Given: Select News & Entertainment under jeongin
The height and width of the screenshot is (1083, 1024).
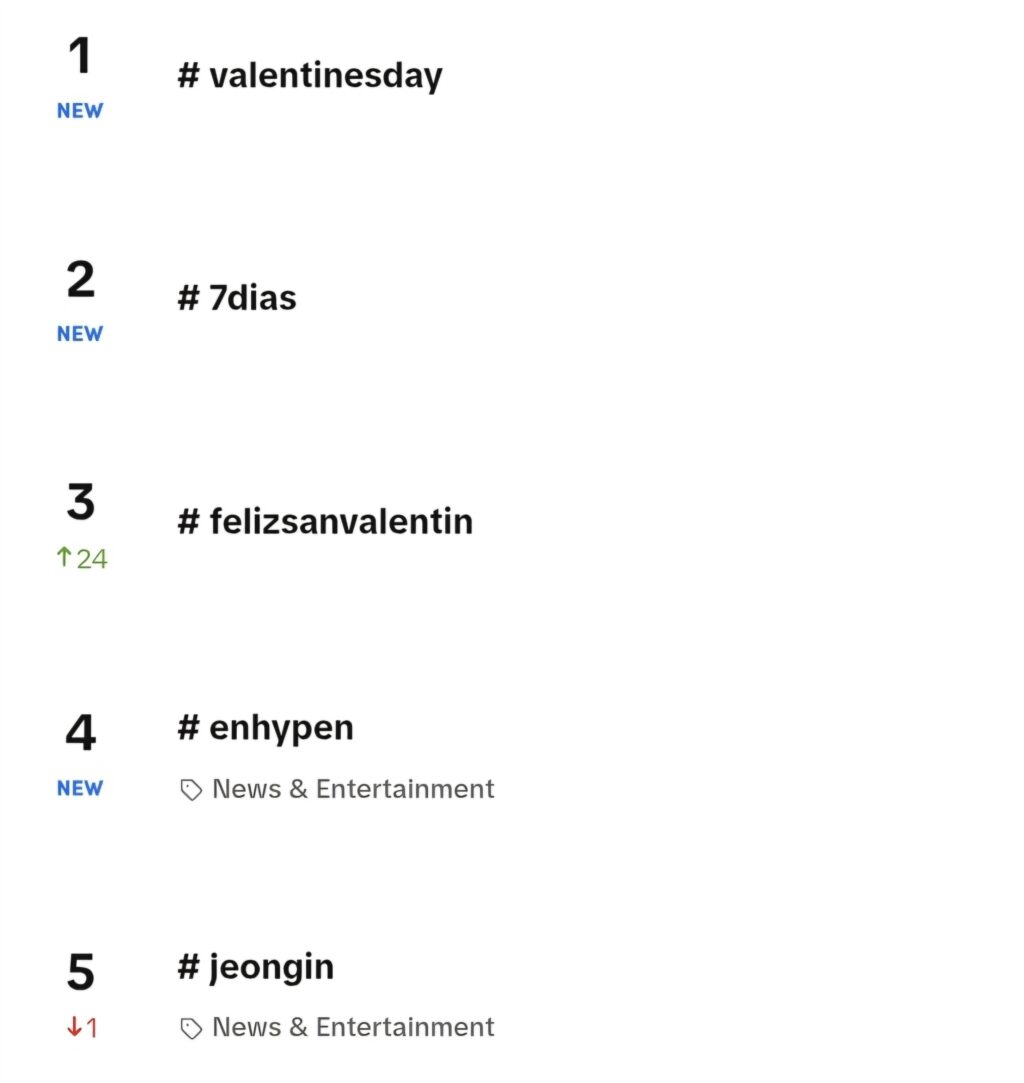Looking at the screenshot, I should pos(353,1027).
